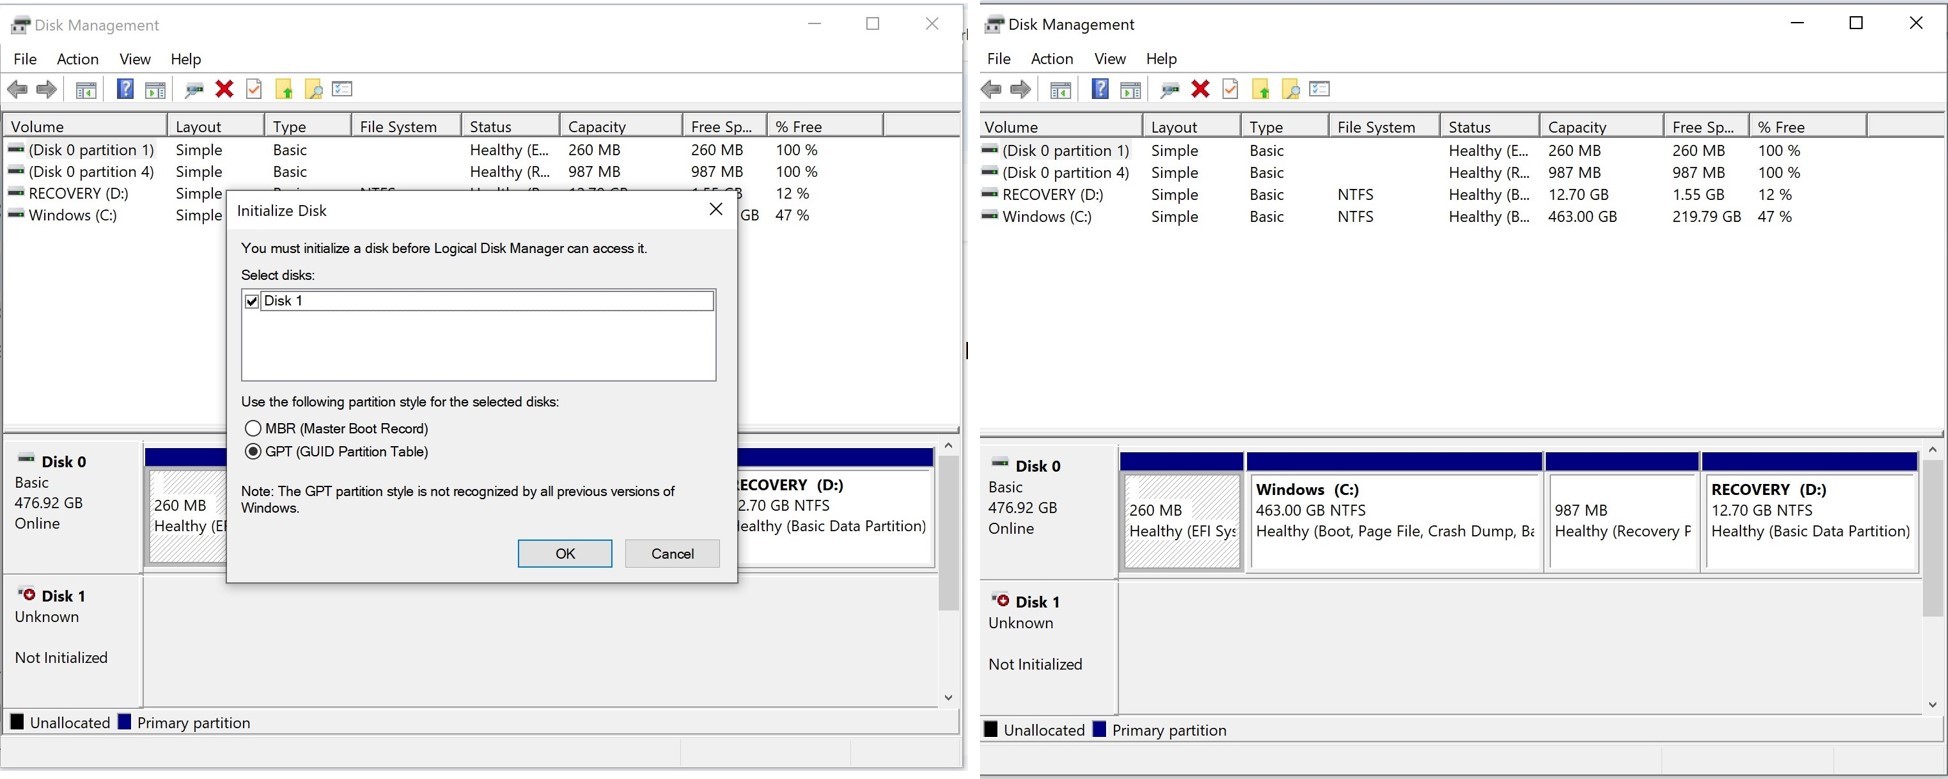Viewport: 1948px width, 779px height.
Task: Sort by File System column in right window
Action: pyautogui.click(x=1384, y=127)
